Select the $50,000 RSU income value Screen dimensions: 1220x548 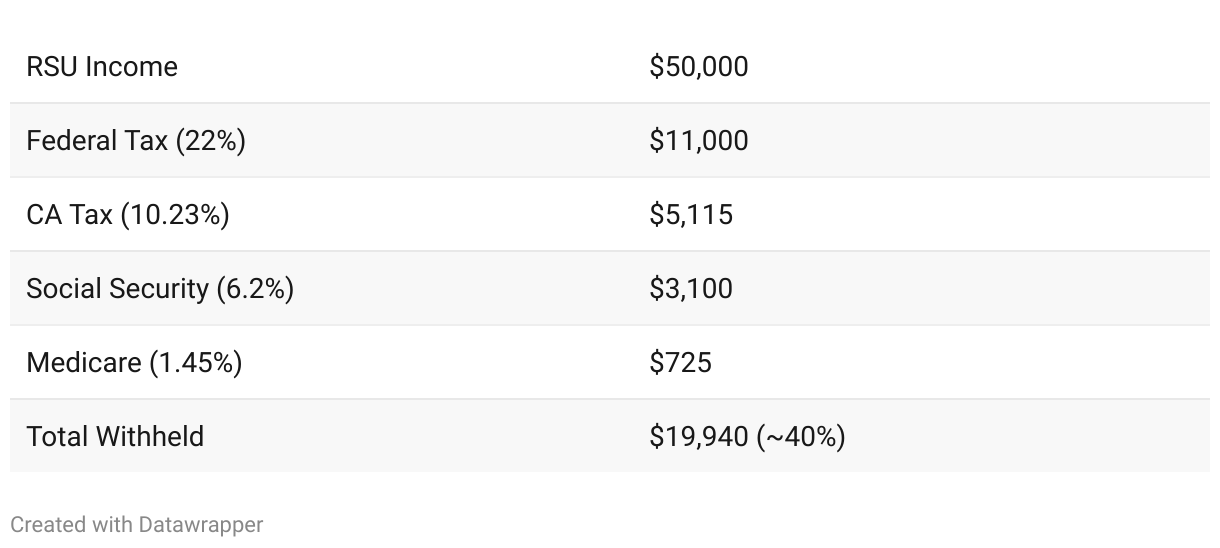point(698,67)
